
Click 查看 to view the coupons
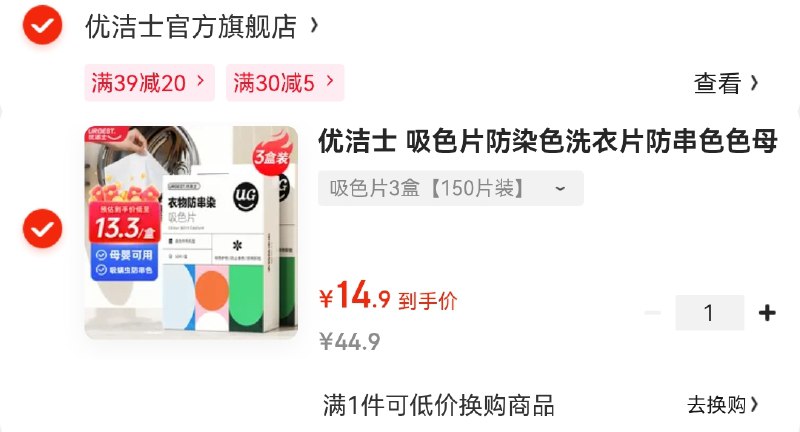click(717, 83)
